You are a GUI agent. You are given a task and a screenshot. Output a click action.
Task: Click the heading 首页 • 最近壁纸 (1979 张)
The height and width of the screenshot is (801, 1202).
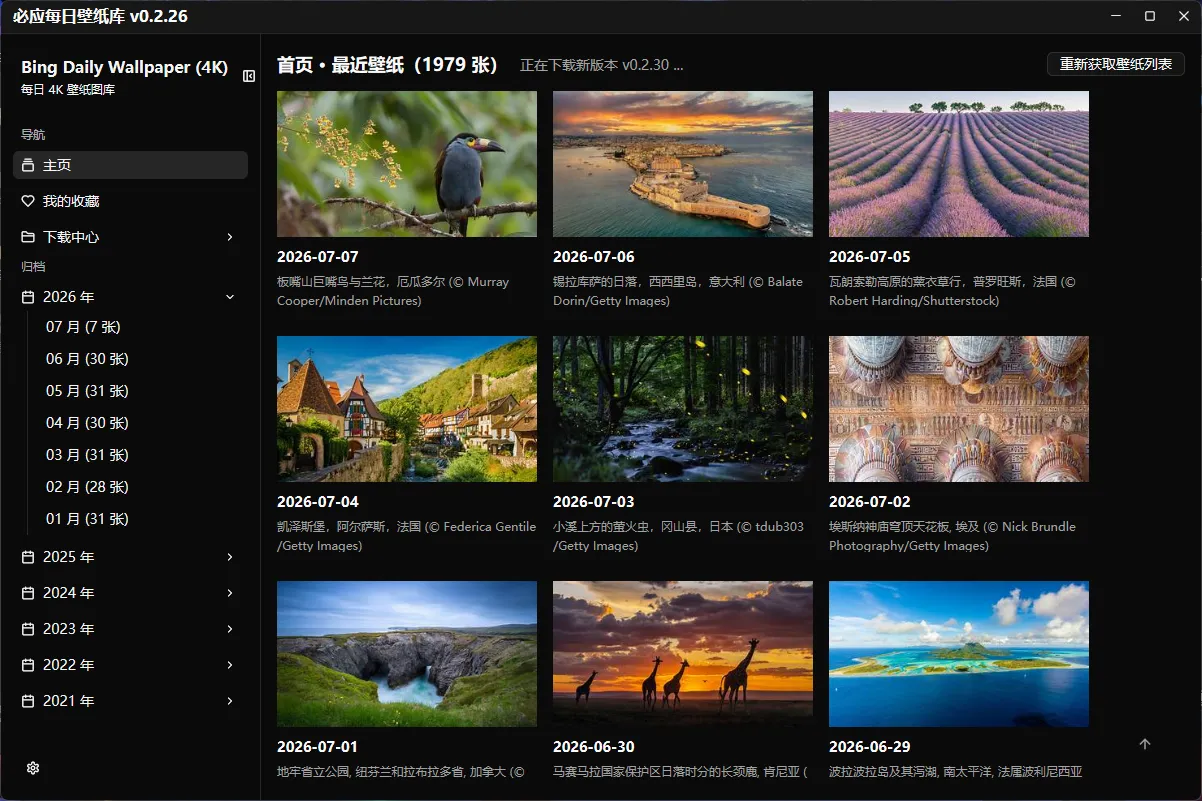(387, 65)
